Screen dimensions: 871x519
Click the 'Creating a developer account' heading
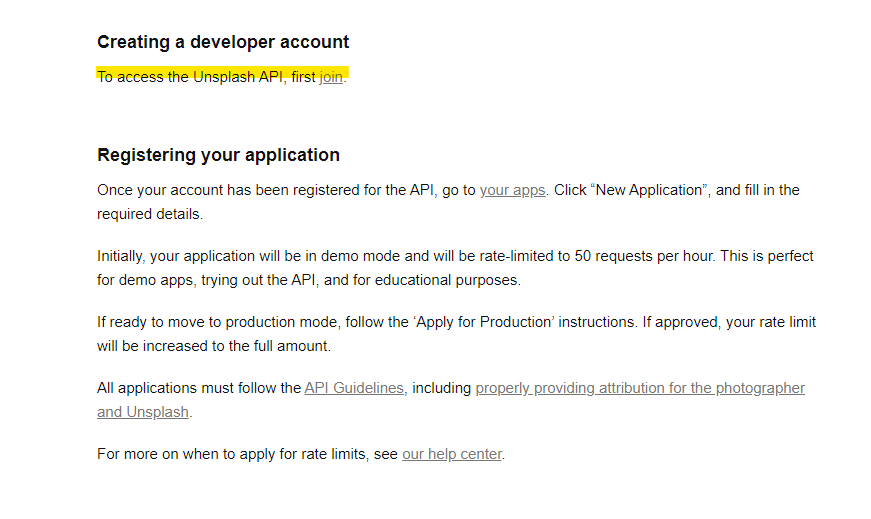(223, 42)
